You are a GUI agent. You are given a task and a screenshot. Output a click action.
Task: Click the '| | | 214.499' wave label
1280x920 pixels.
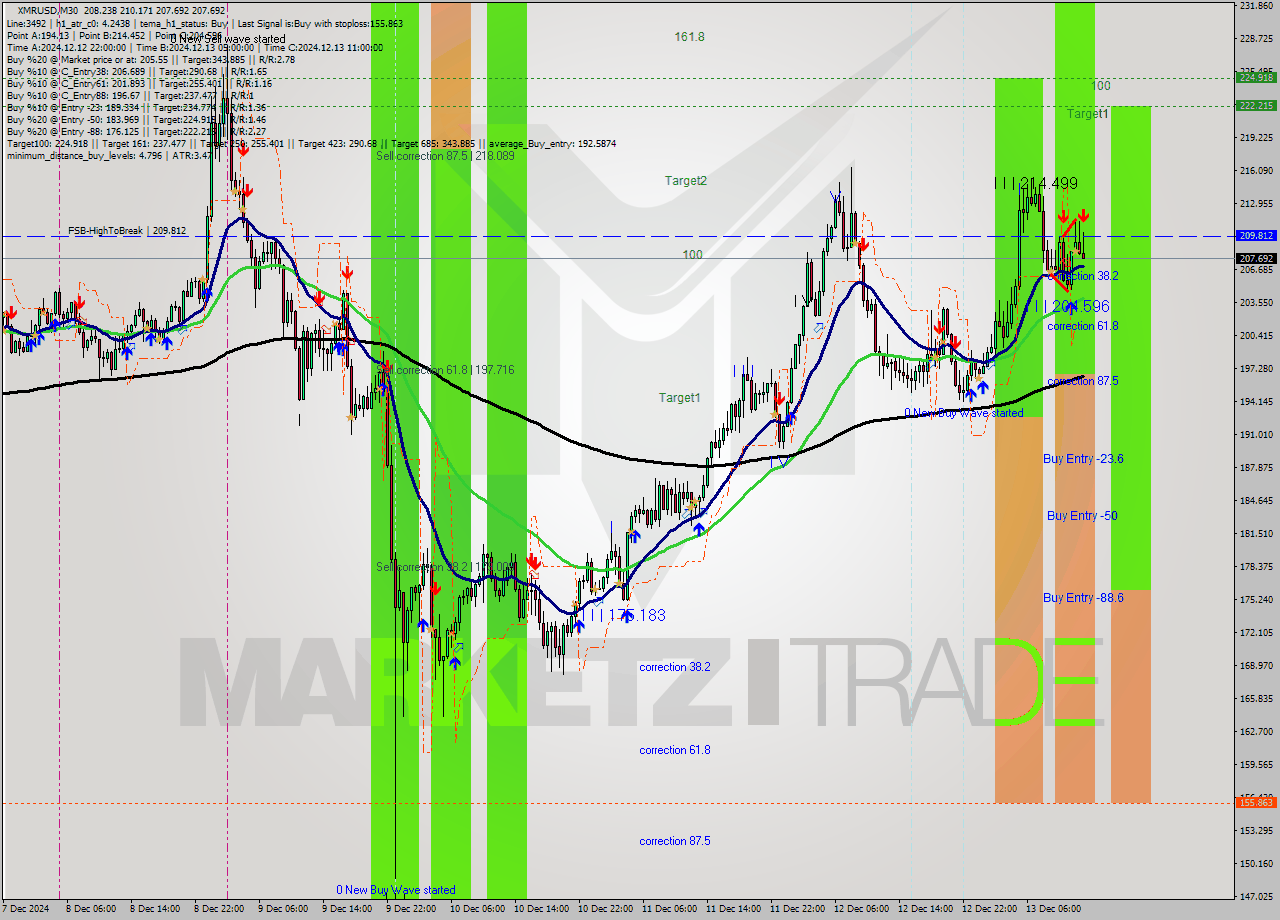[1036, 183]
